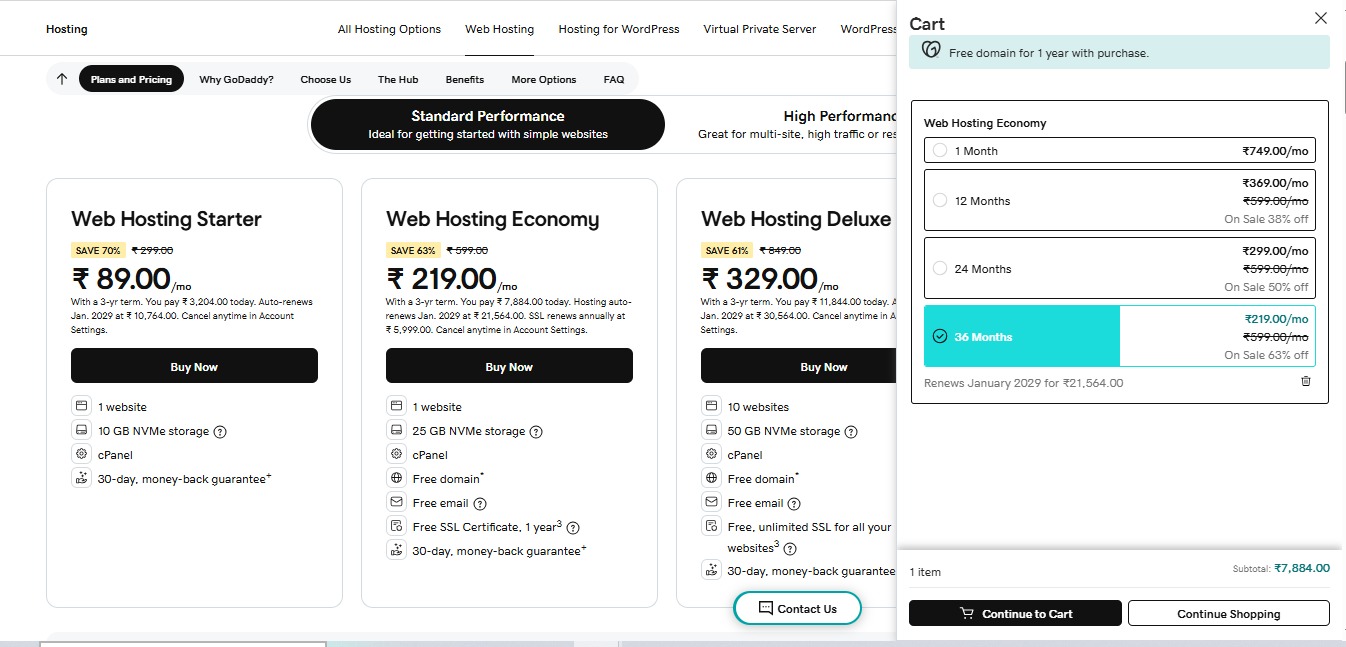Viewport: 1346px width, 647px height.
Task: Click help icon beside Economy Free email
Action: coord(480,504)
